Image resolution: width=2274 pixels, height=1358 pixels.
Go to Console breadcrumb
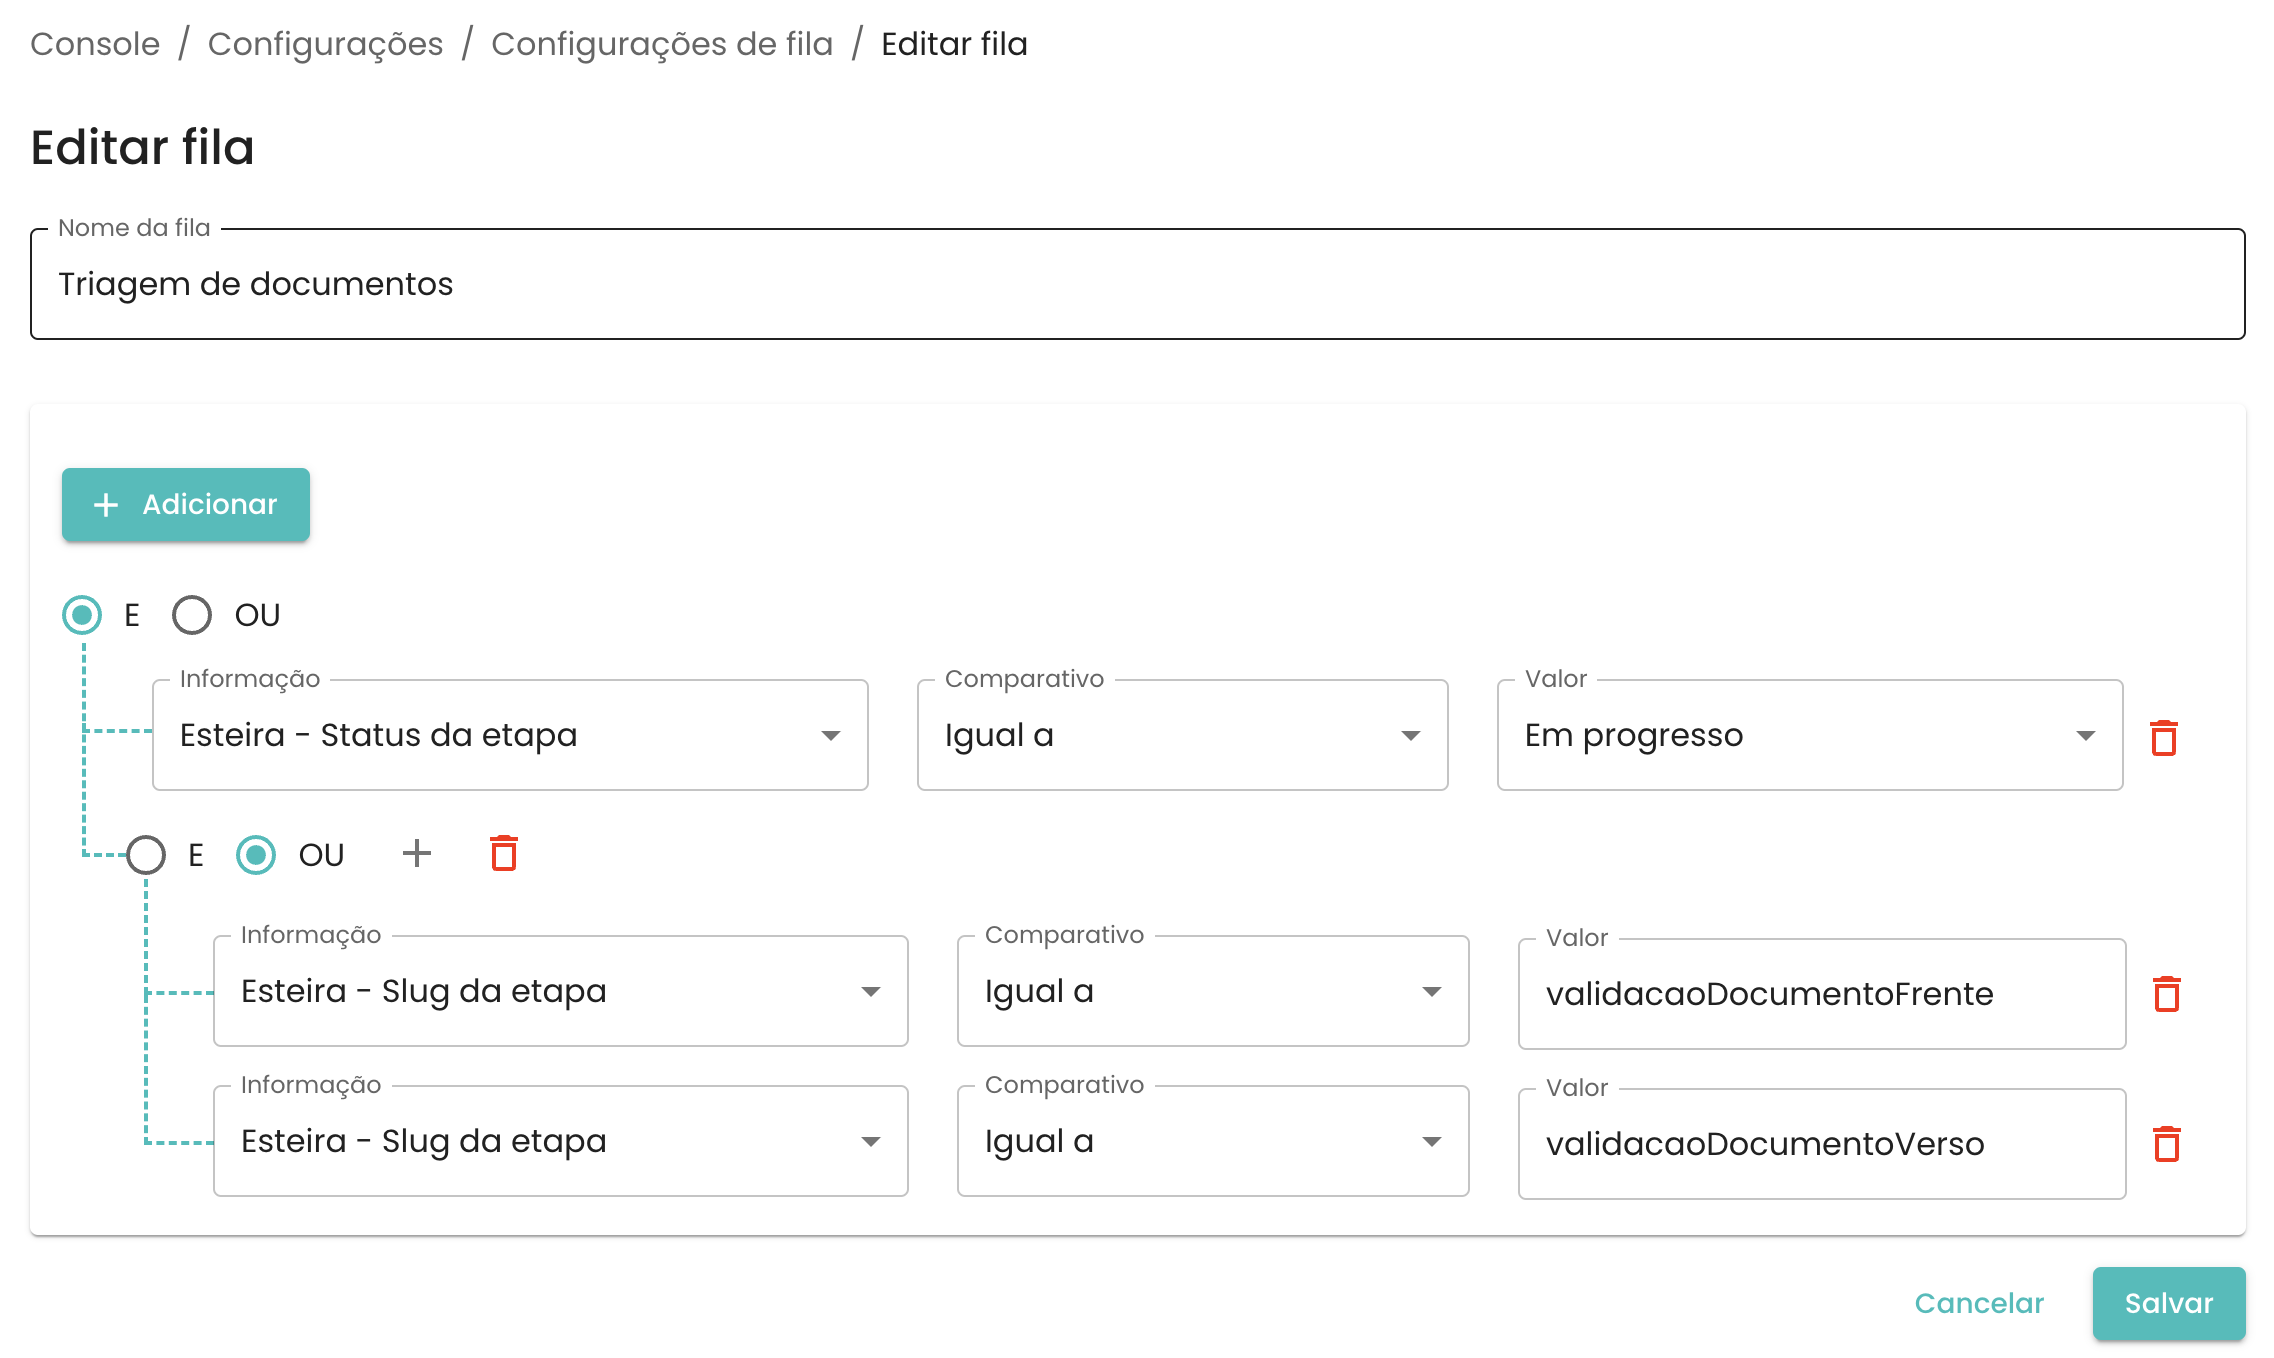point(95,44)
